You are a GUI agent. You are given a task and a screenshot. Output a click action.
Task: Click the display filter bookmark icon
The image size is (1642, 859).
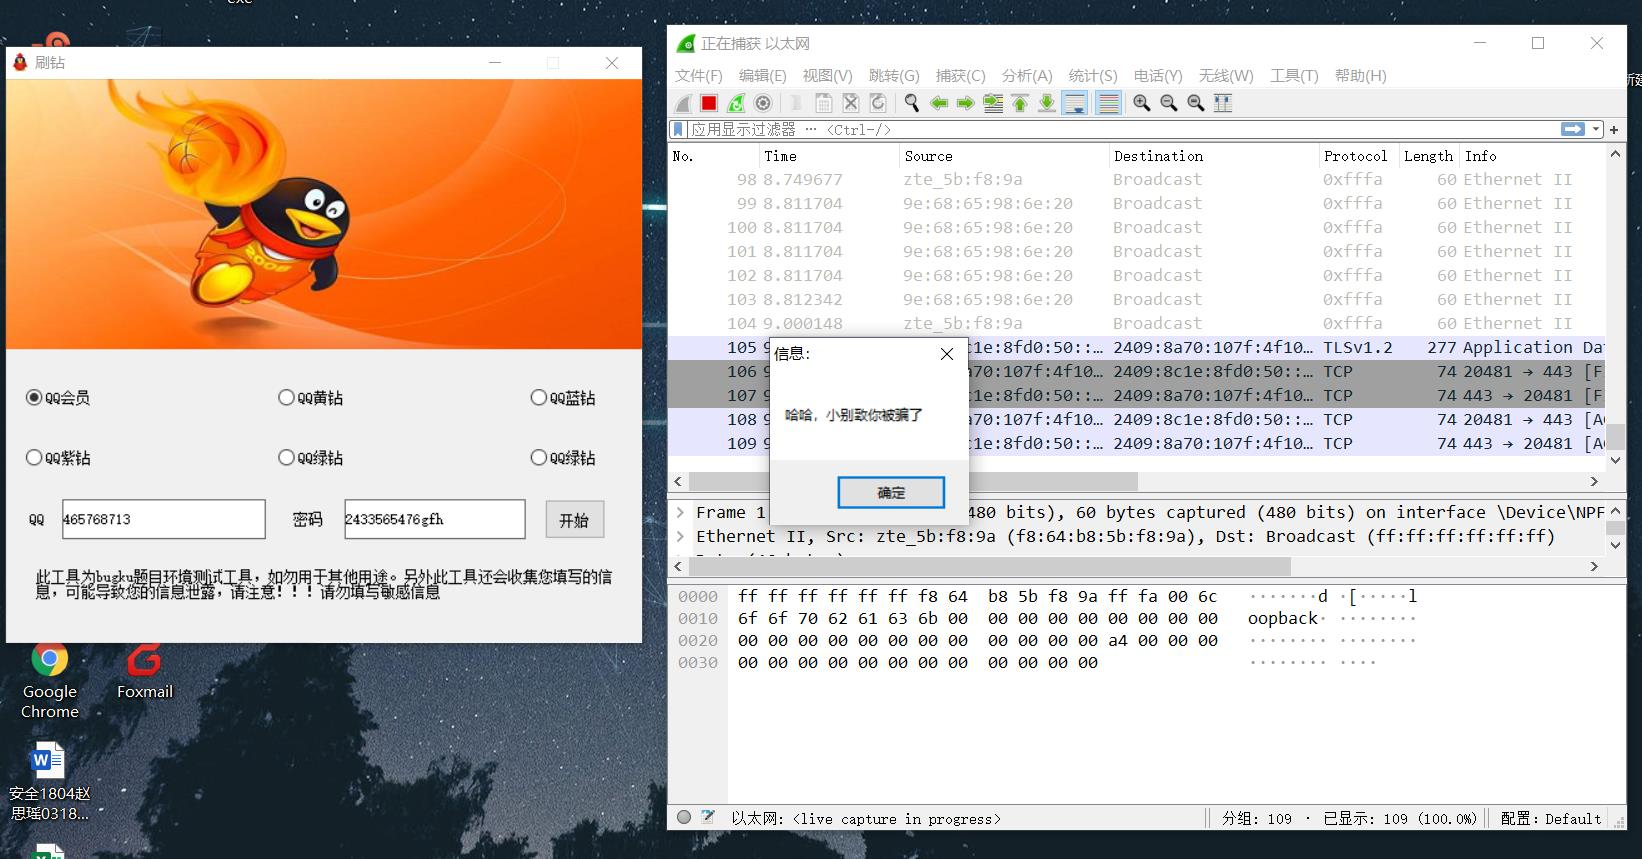coord(679,129)
